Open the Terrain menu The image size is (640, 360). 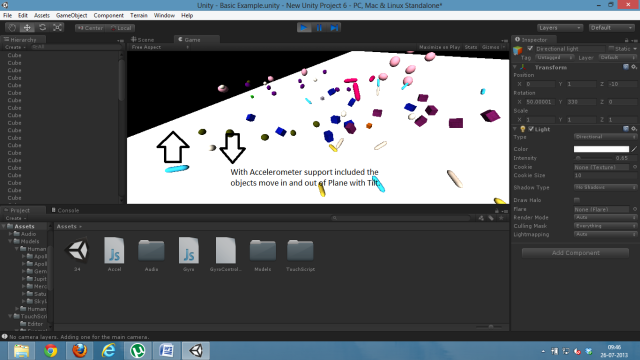point(139,15)
